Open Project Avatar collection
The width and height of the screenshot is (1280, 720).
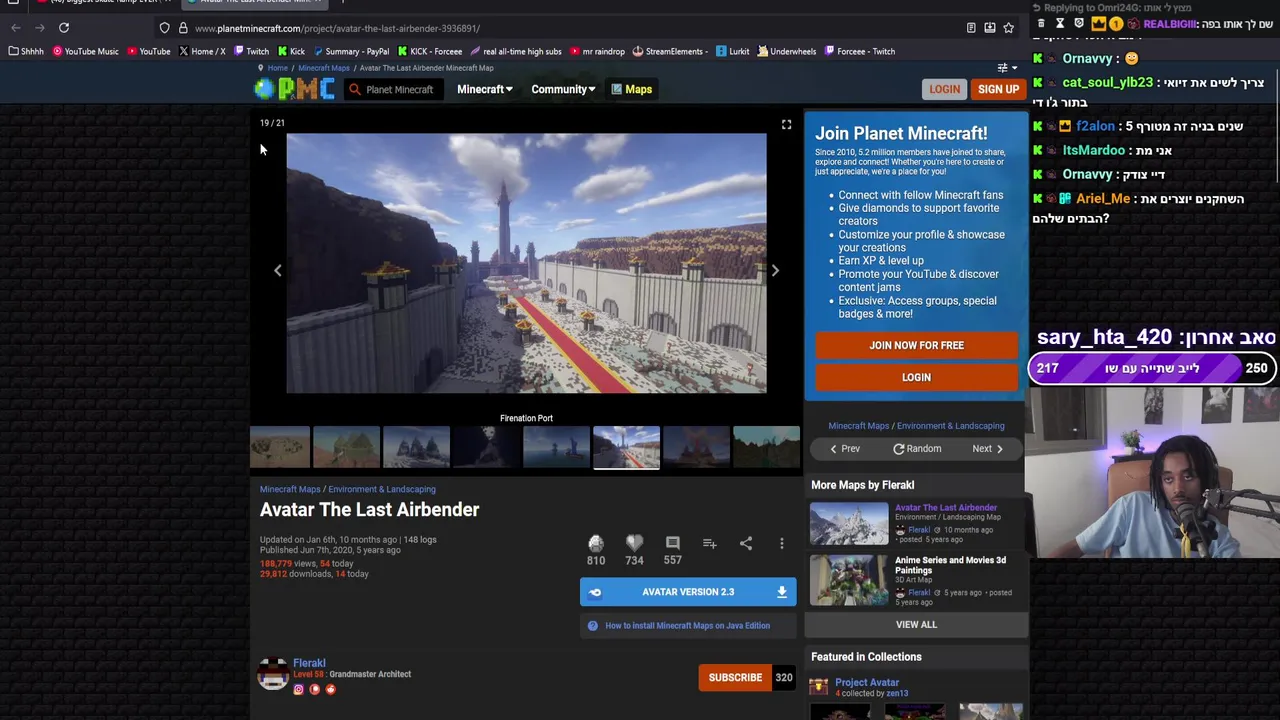(867, 682)
